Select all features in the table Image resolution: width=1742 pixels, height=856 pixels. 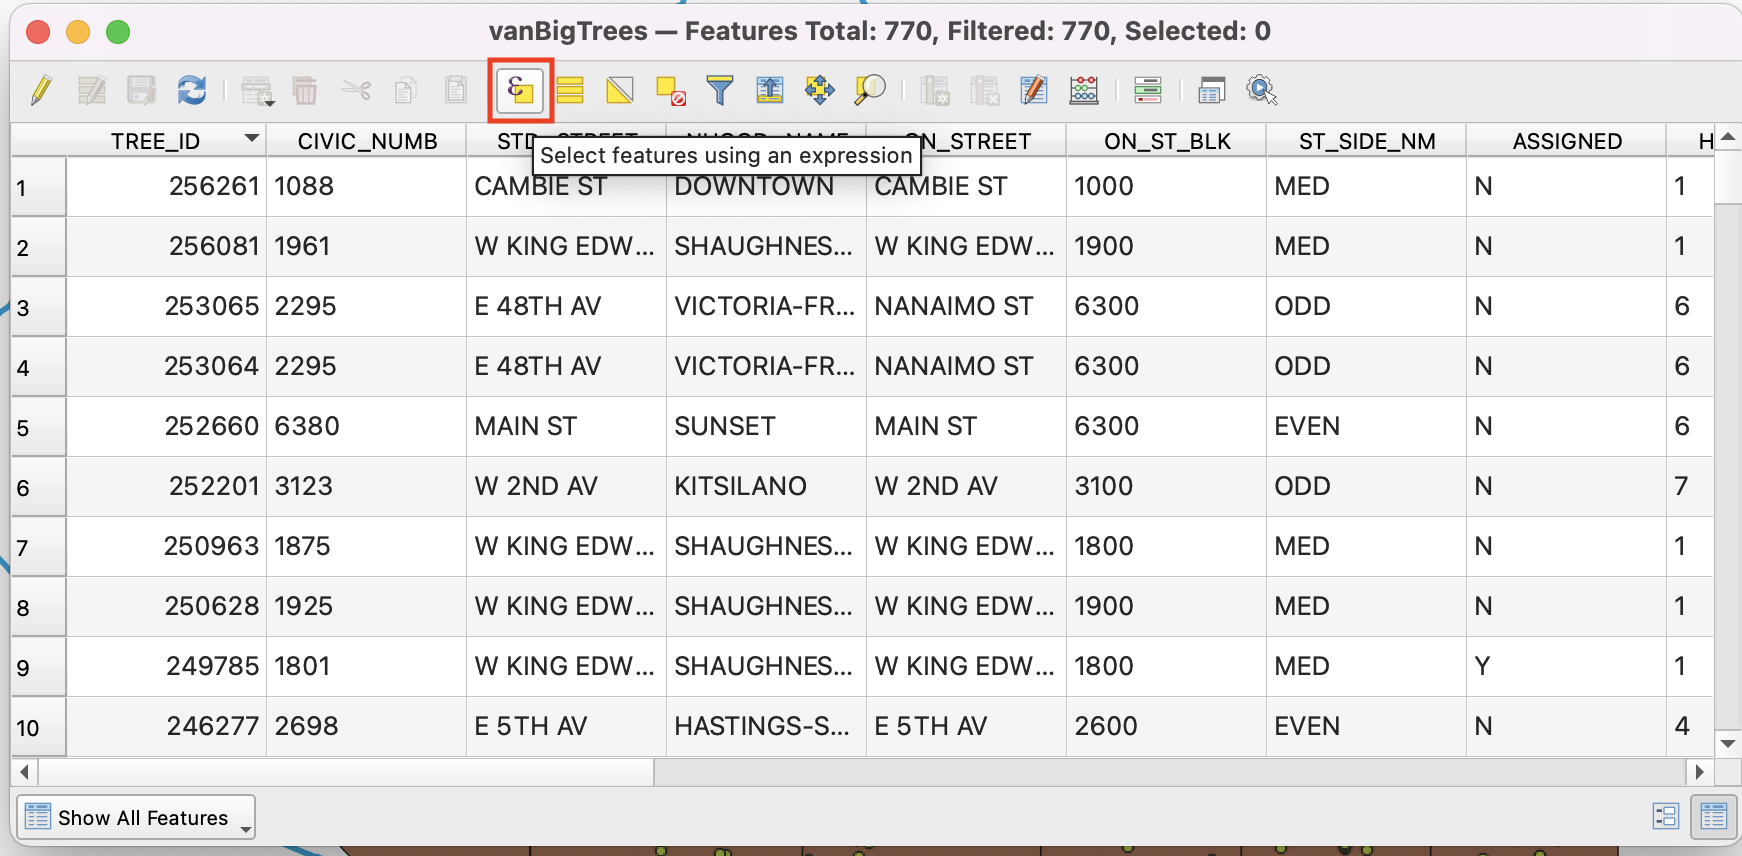tap(570, 91)
